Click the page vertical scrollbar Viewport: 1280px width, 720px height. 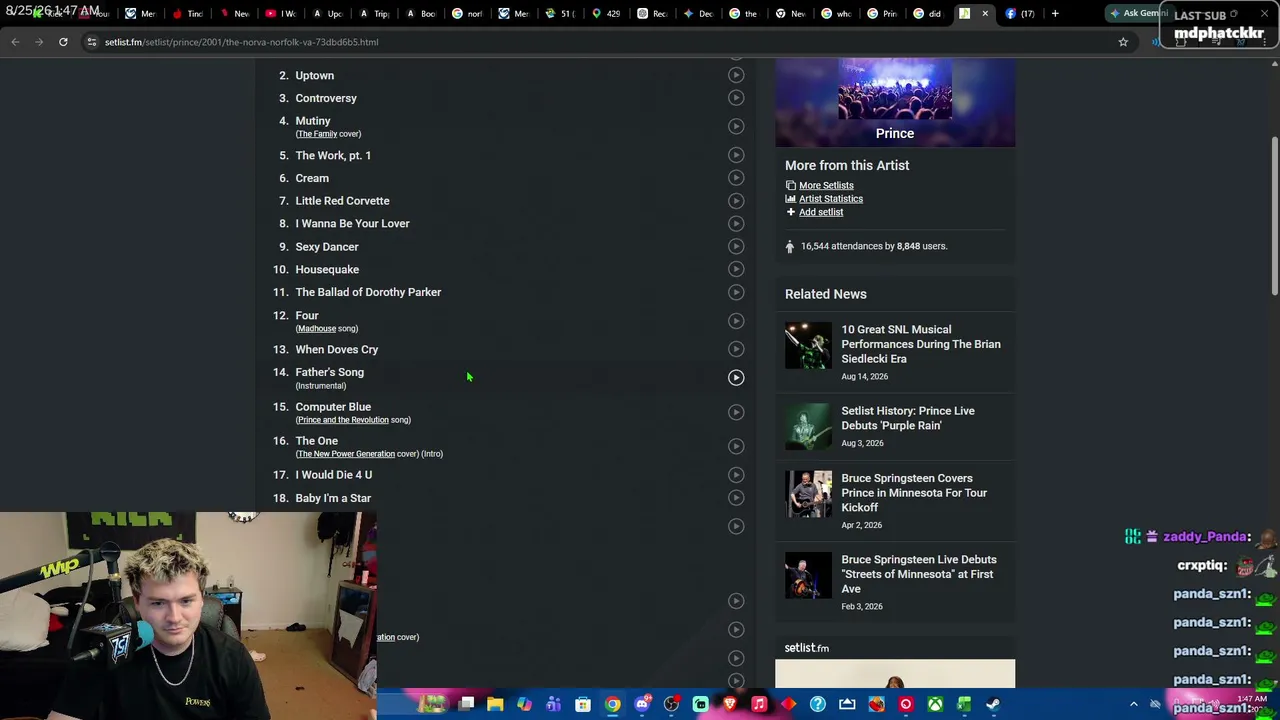pos(1274,214)
